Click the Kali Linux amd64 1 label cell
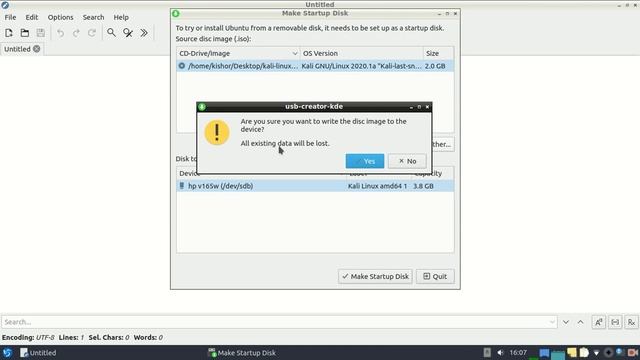The image size is (640, 360). [378, 186]
